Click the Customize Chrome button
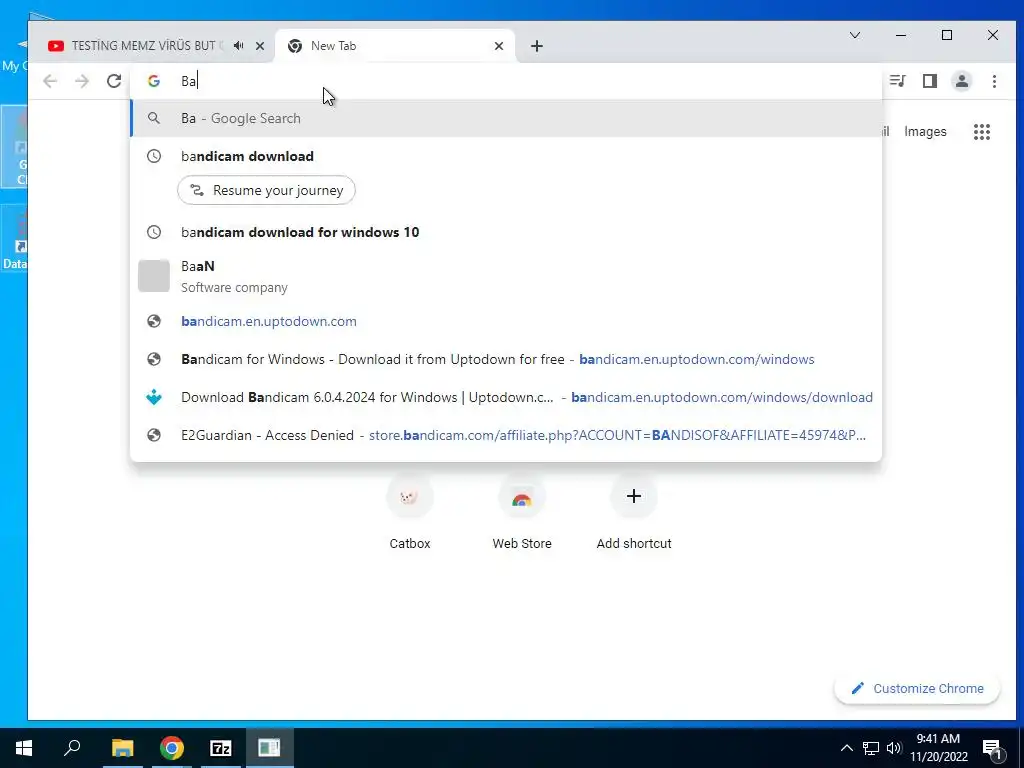Image resolution: width=1024 pixels, height=768 pixels. [x=917, y=688]
